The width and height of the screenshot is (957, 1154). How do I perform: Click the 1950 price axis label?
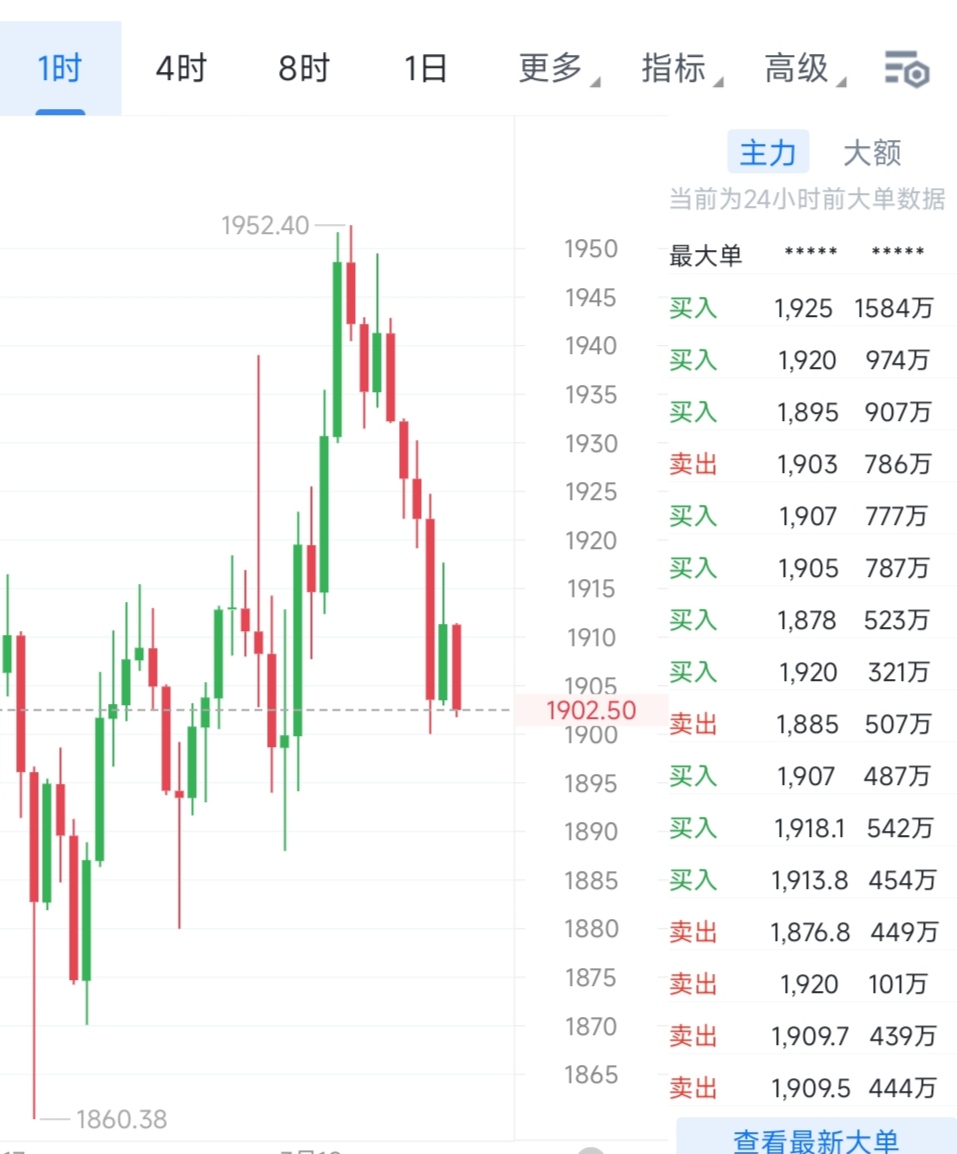click(x=590, y=249)
